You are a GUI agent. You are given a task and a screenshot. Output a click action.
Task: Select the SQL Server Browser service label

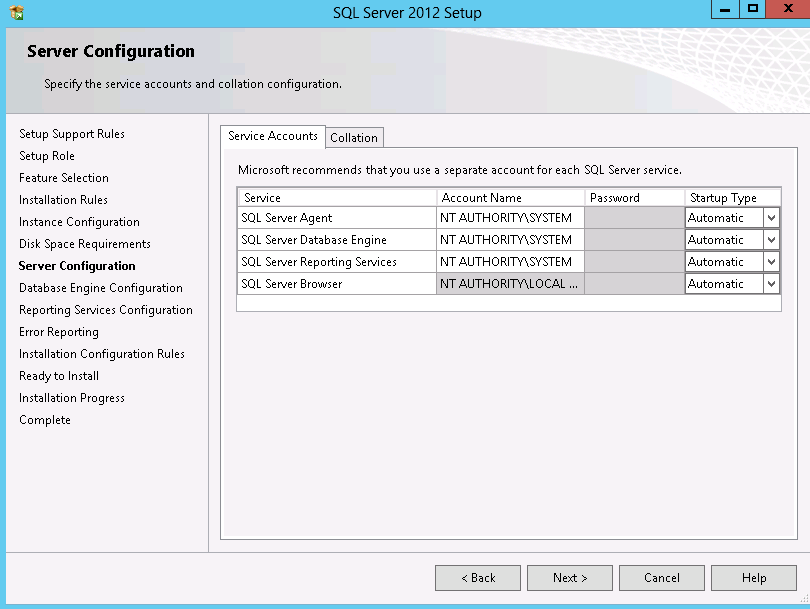click(291, 284)
